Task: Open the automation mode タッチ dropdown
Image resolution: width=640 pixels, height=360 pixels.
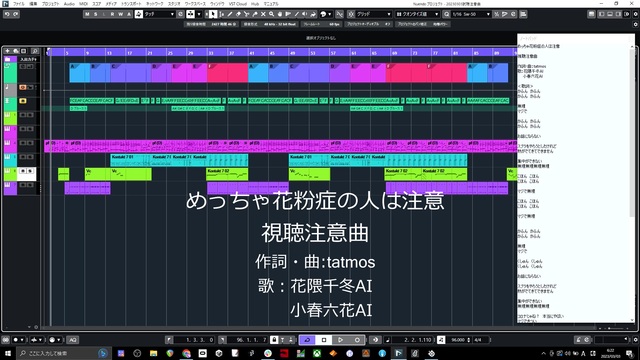Action: pos(159,14)
